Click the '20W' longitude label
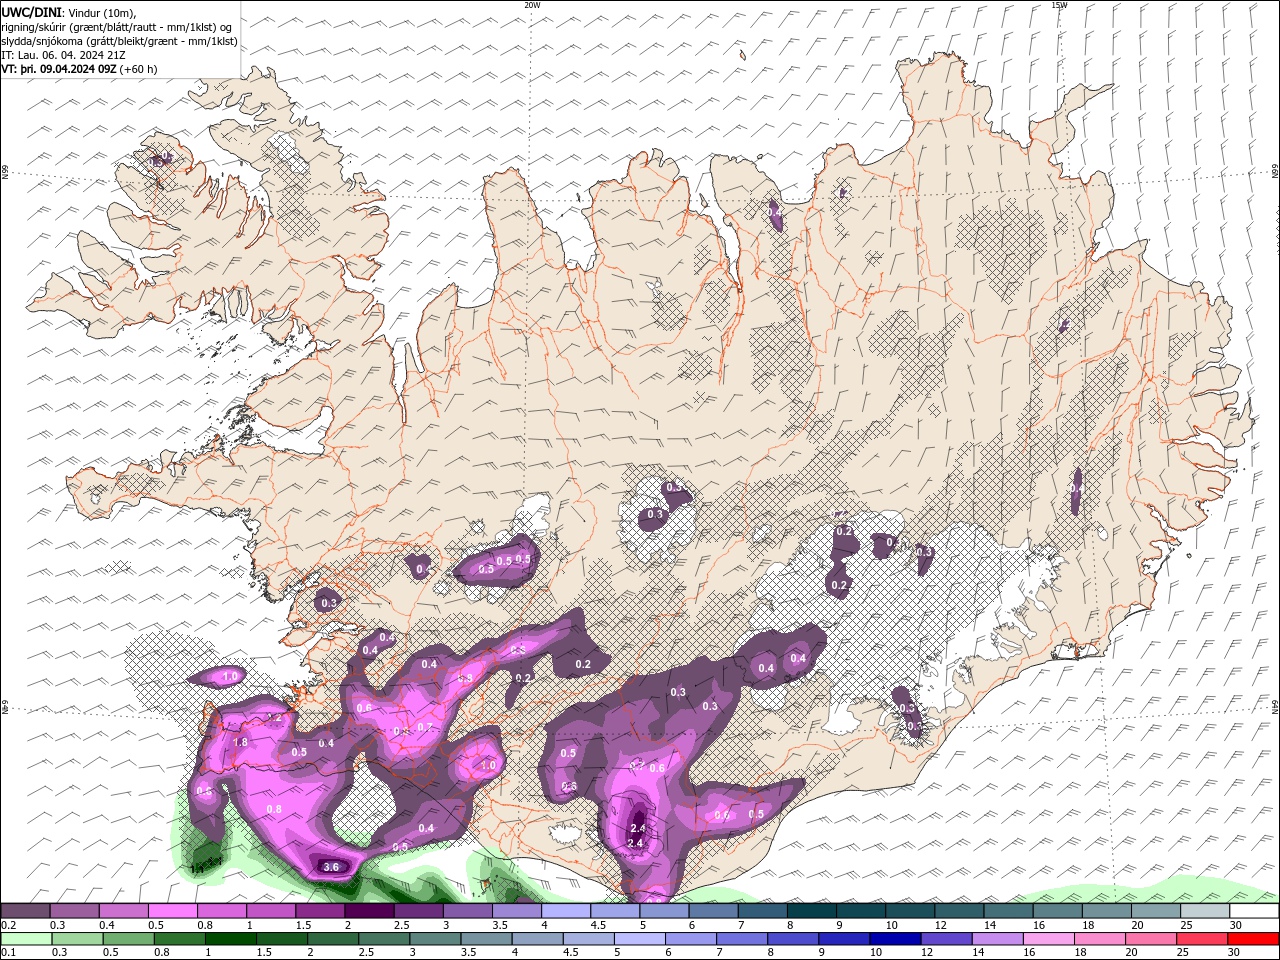This screenshot has width=1280, height=960. (x=532, y=5)
